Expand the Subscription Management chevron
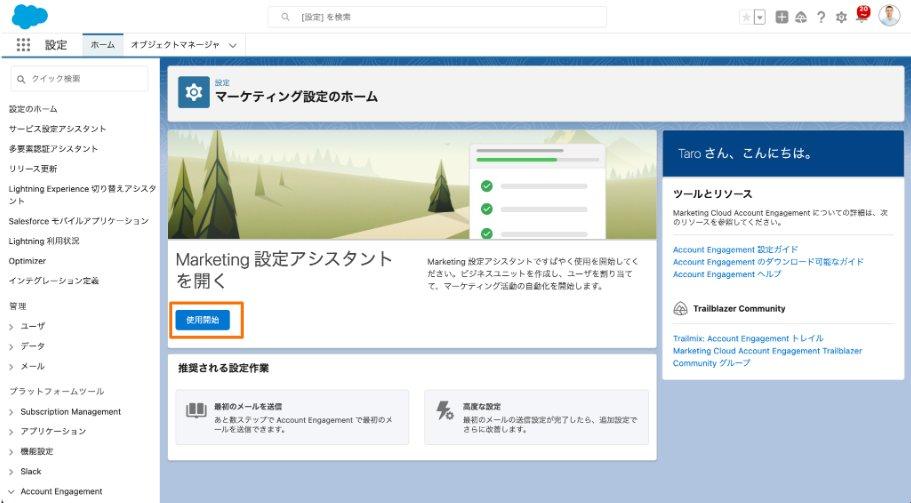 click(x=11, y=412)
